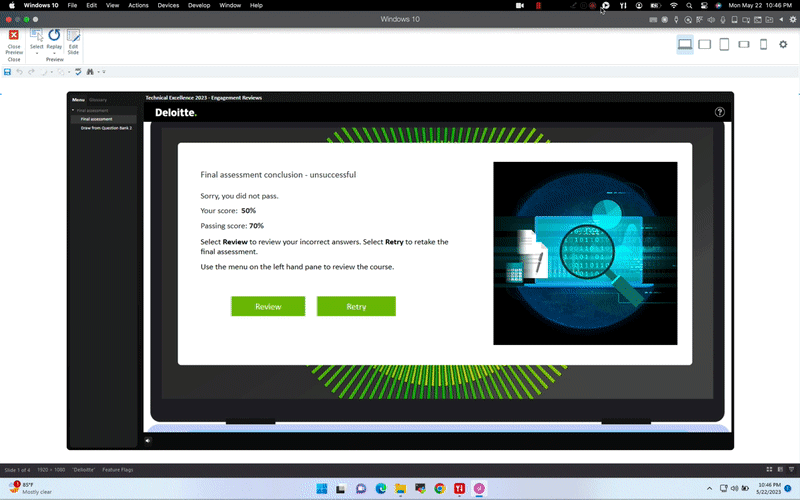Viewport: 800px width, 500px height.
Task: Show hidden icons in the Windows system tray
Action: pyautogui.click(x=709, y=488)
